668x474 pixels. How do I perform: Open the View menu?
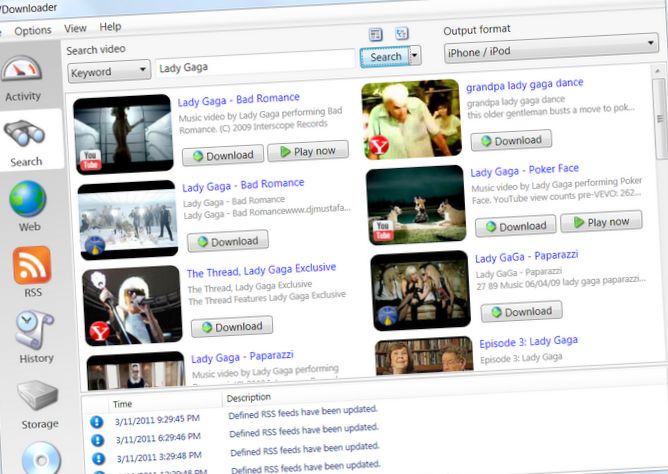[x=75, y=29]
